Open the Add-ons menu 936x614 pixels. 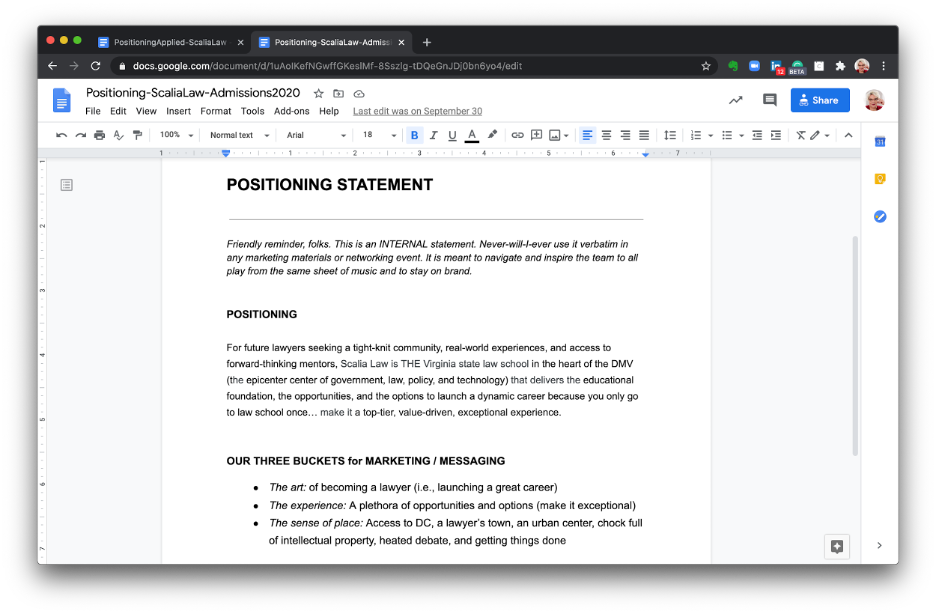coord(291,111)
